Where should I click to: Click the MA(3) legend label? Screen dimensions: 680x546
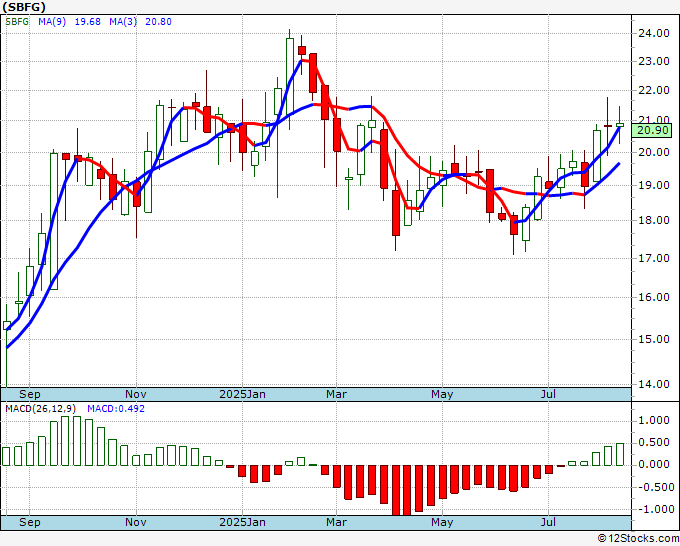pyautogui.click(x=123, y=22)
